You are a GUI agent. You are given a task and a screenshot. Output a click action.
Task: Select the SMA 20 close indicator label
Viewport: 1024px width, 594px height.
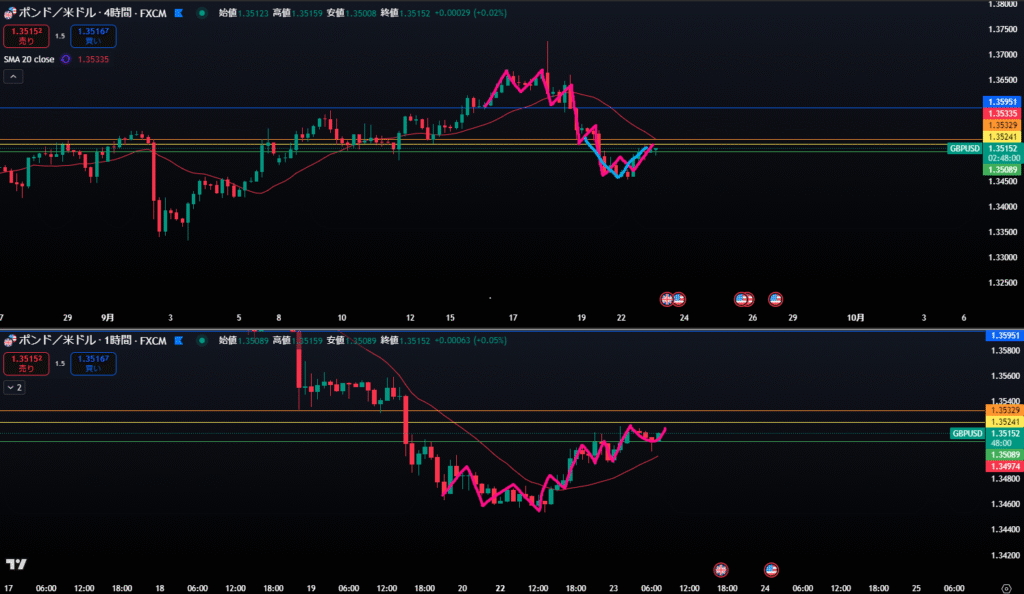tap(29, 59)
